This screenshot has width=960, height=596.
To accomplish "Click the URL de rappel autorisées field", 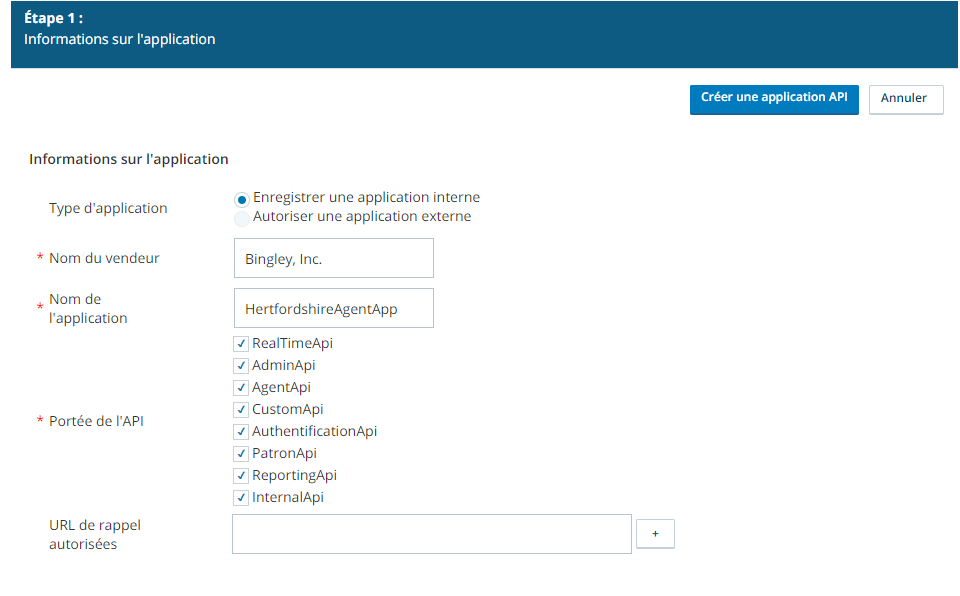I will (432, 534).
